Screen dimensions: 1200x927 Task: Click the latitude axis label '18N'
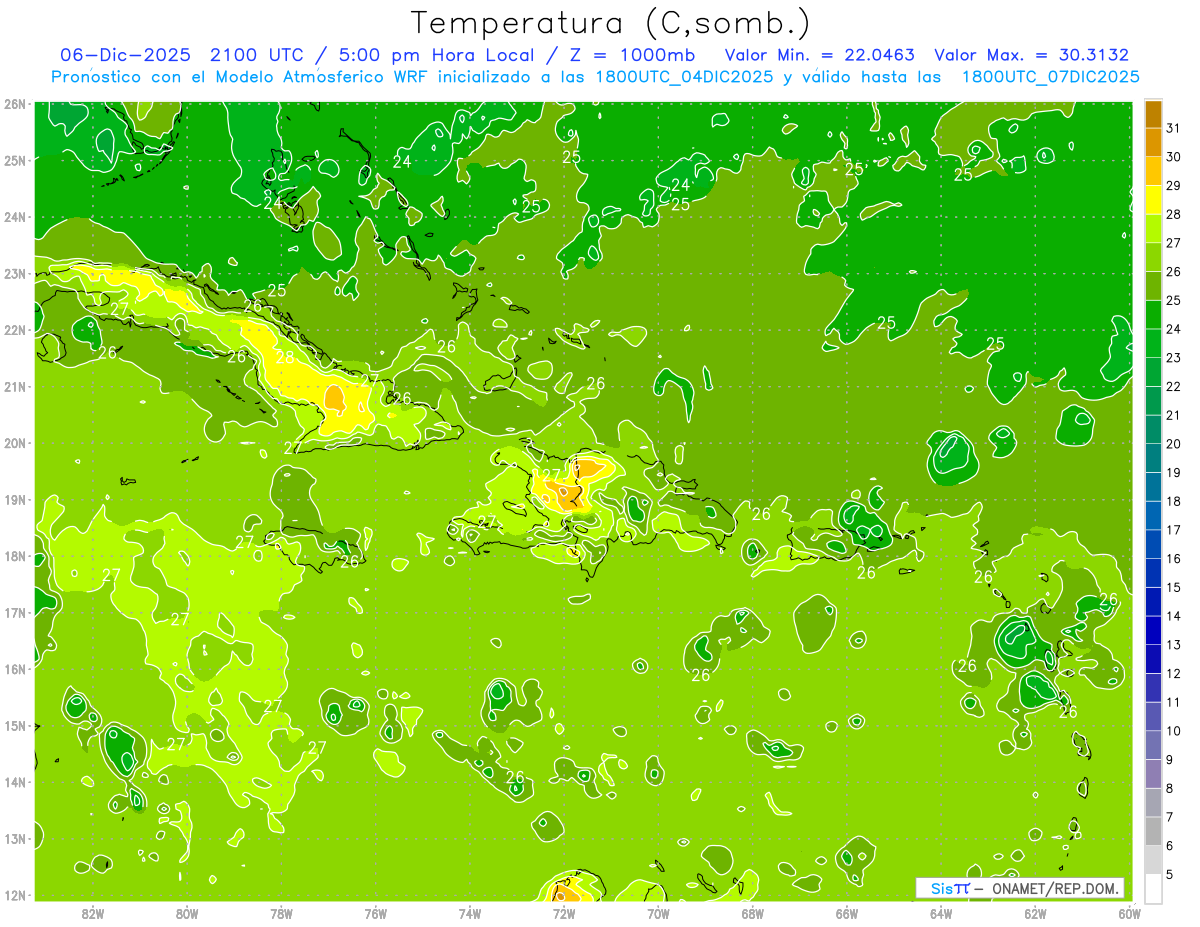[x=14, y=556]
